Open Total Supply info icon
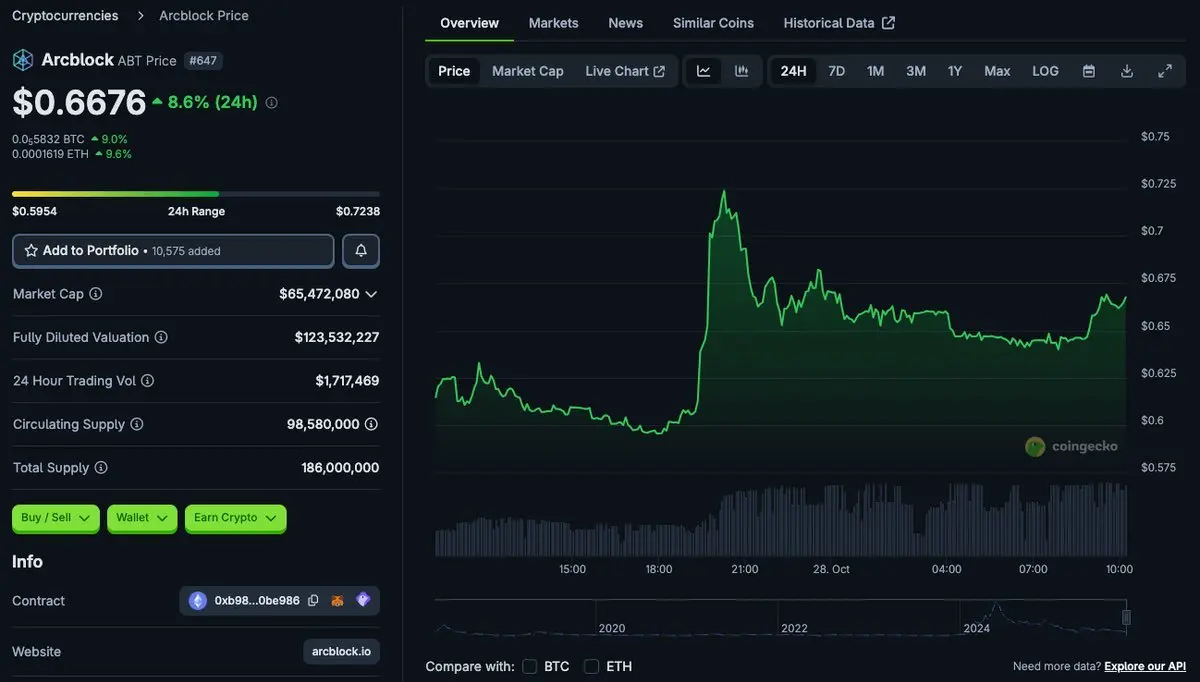This screenshot has width=1200, height=682. pos(101,467)
